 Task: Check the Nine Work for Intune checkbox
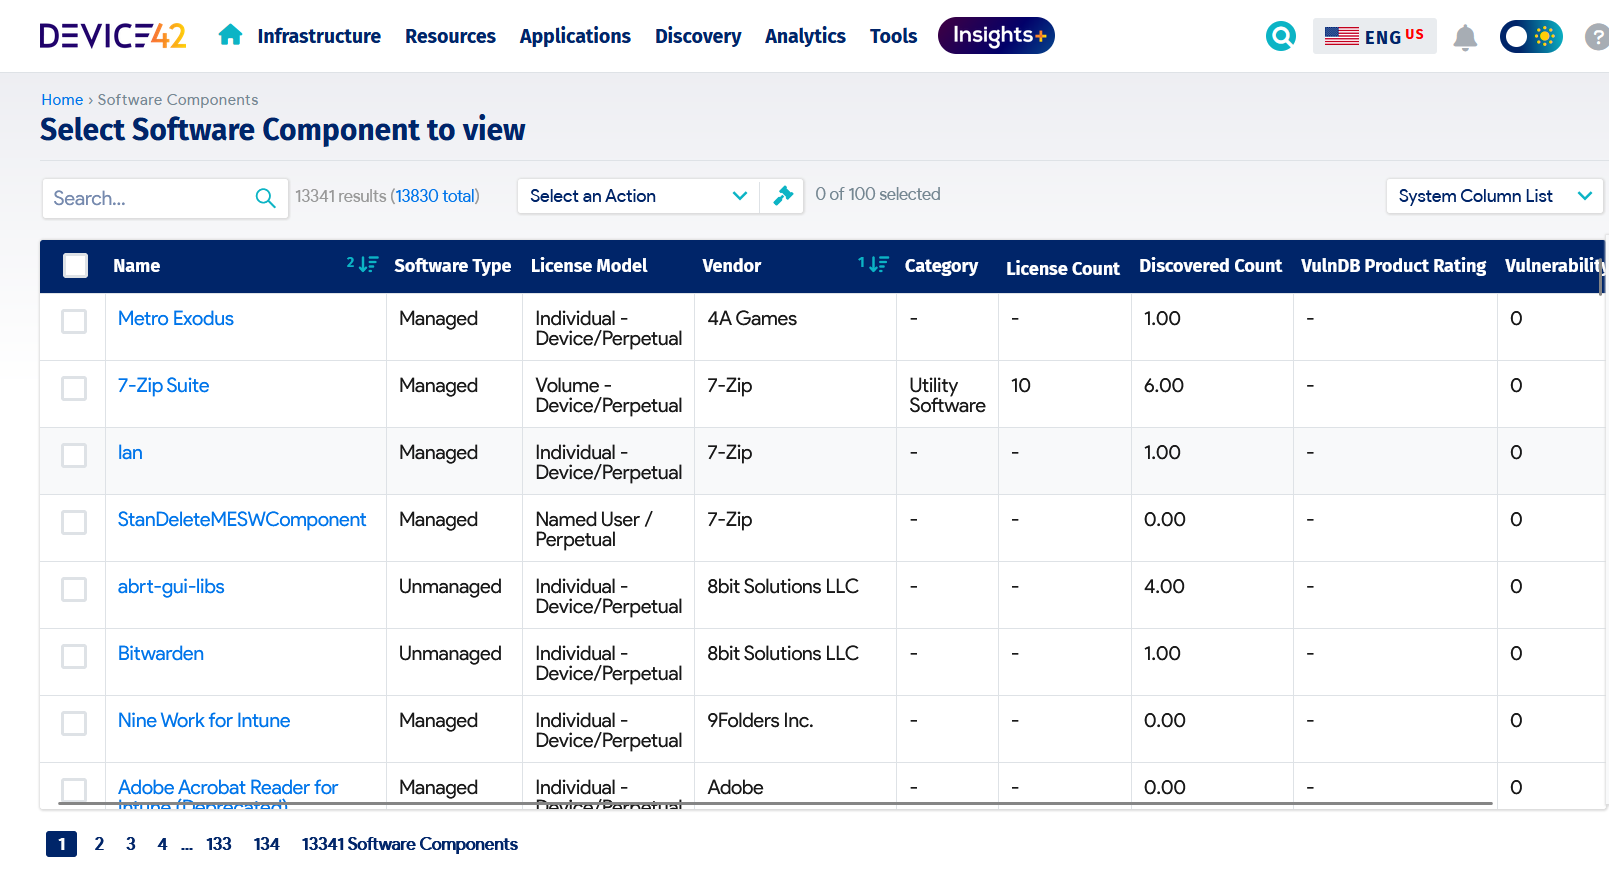pyautogui.click(x=74, y=723)
